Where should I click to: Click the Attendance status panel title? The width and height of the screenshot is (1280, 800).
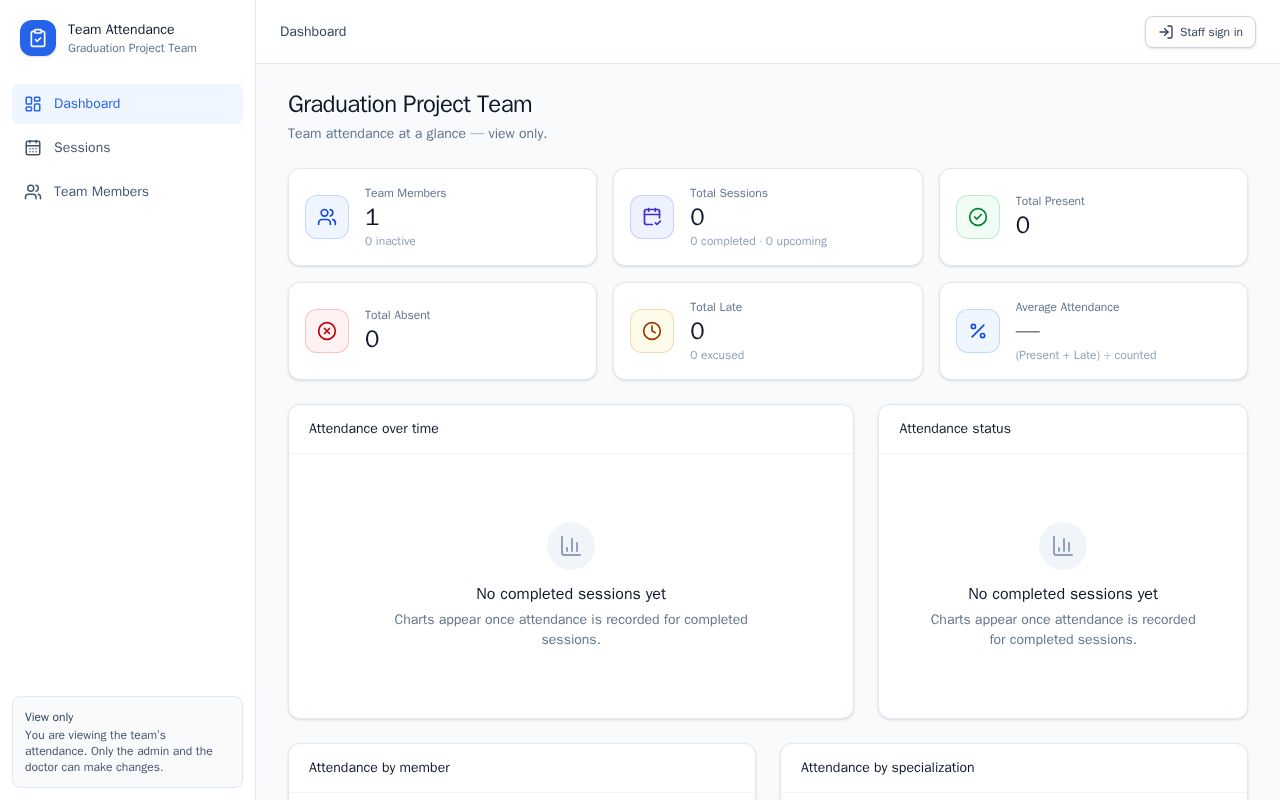955,429
